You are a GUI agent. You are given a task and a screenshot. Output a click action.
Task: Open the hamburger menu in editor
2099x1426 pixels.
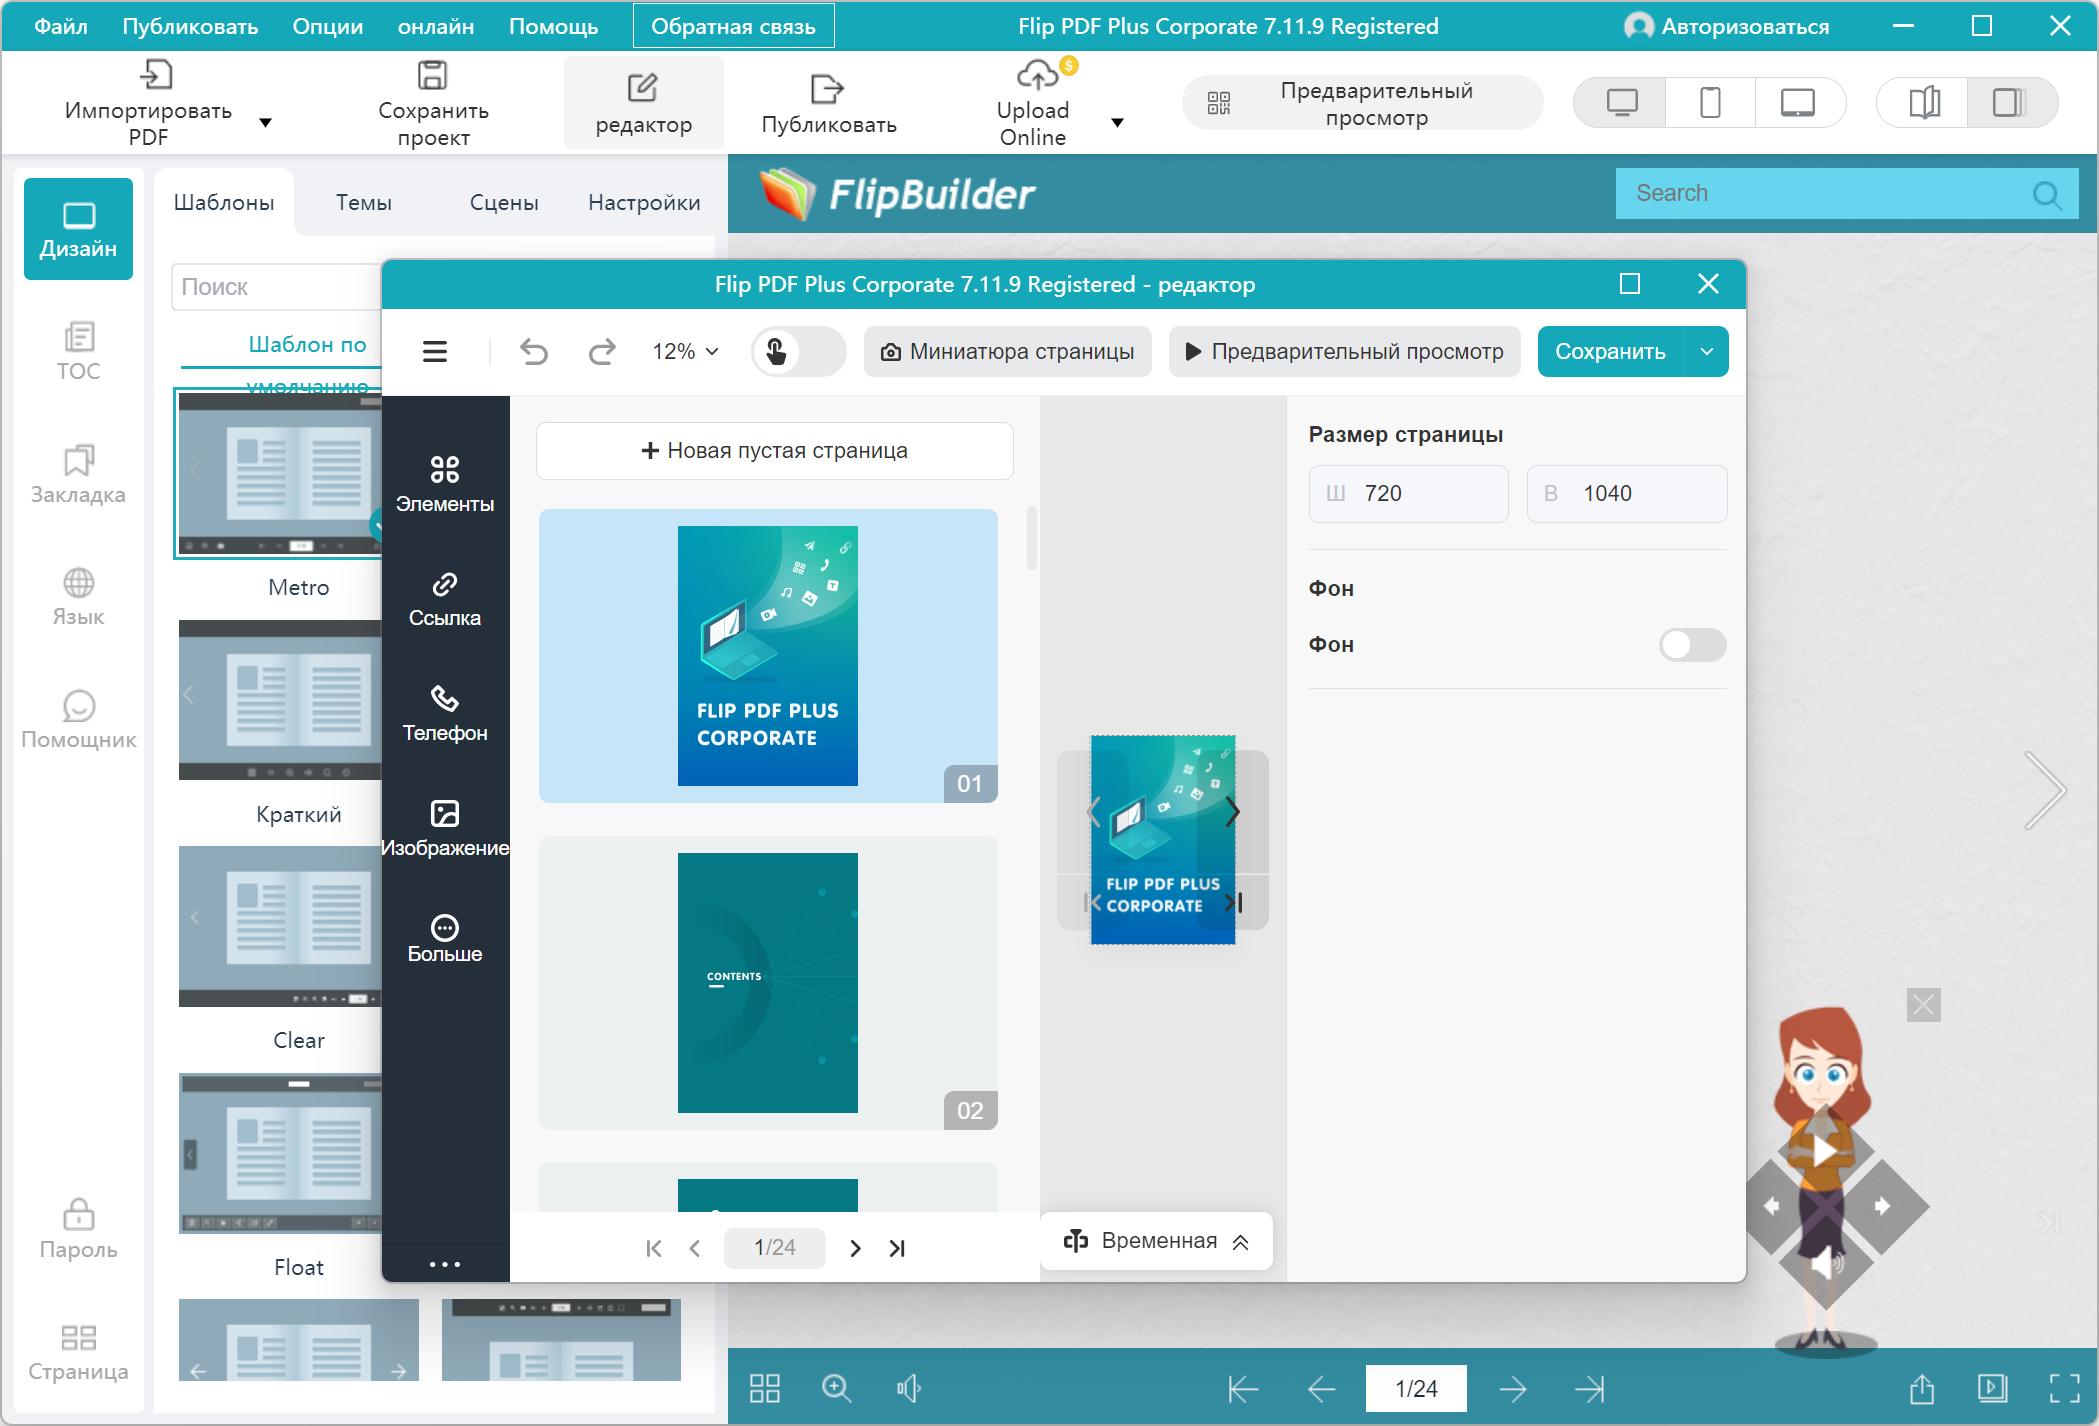pyautogui.click(x=435, y=352)
